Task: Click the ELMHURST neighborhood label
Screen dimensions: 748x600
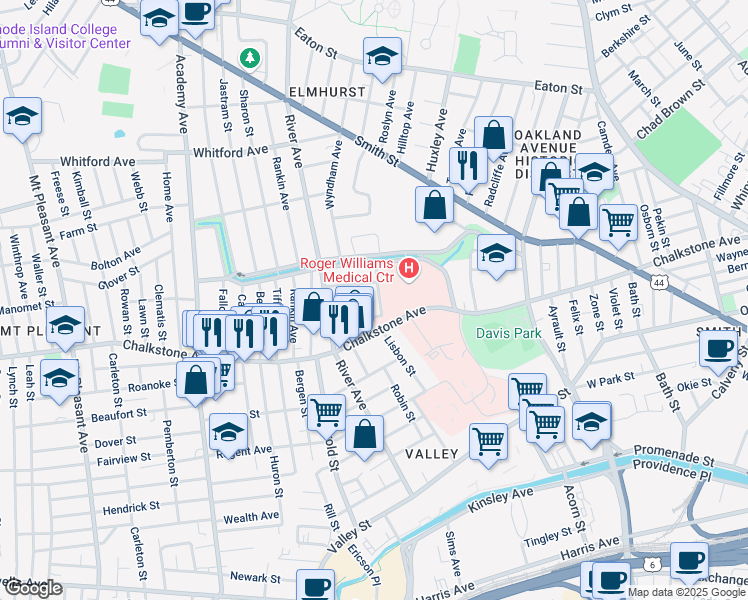Action: tap(327, 92)
